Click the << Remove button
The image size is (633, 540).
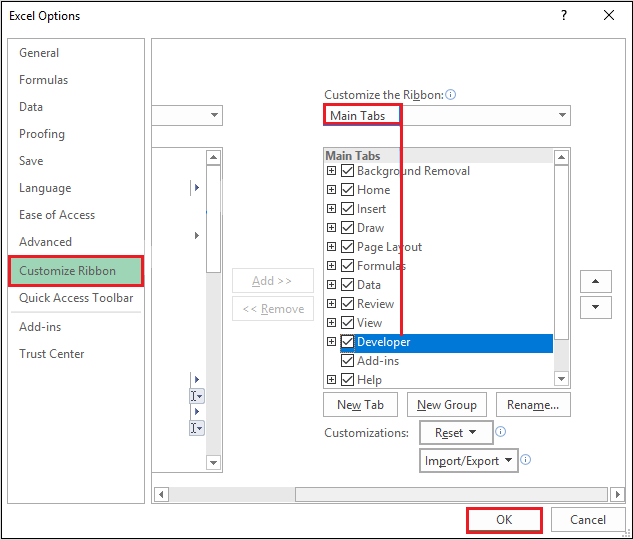[272, 309]
